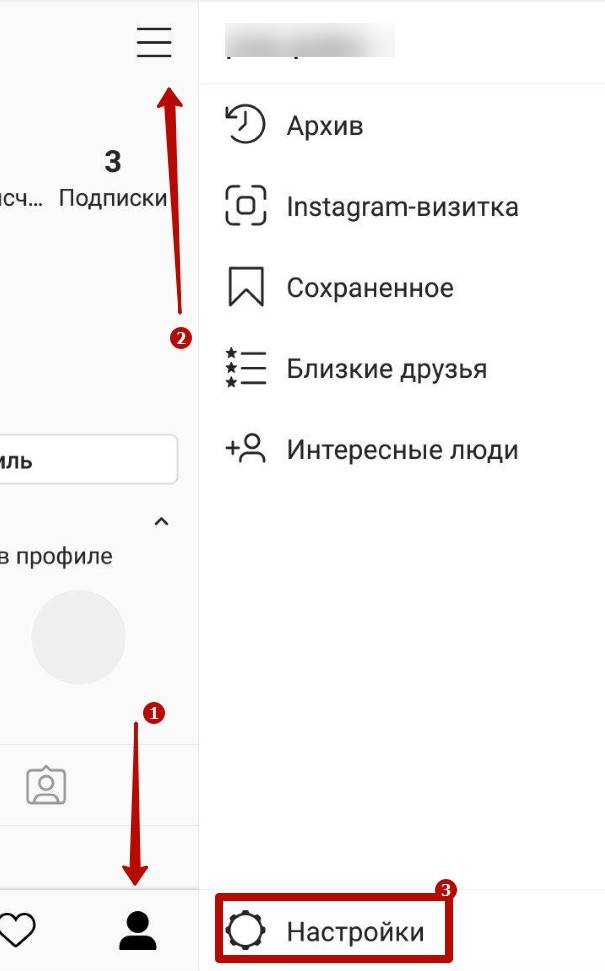Screen dimensions: 605x971
Task: Open the profile silhouette tab icon
Action: pos(138,931)
